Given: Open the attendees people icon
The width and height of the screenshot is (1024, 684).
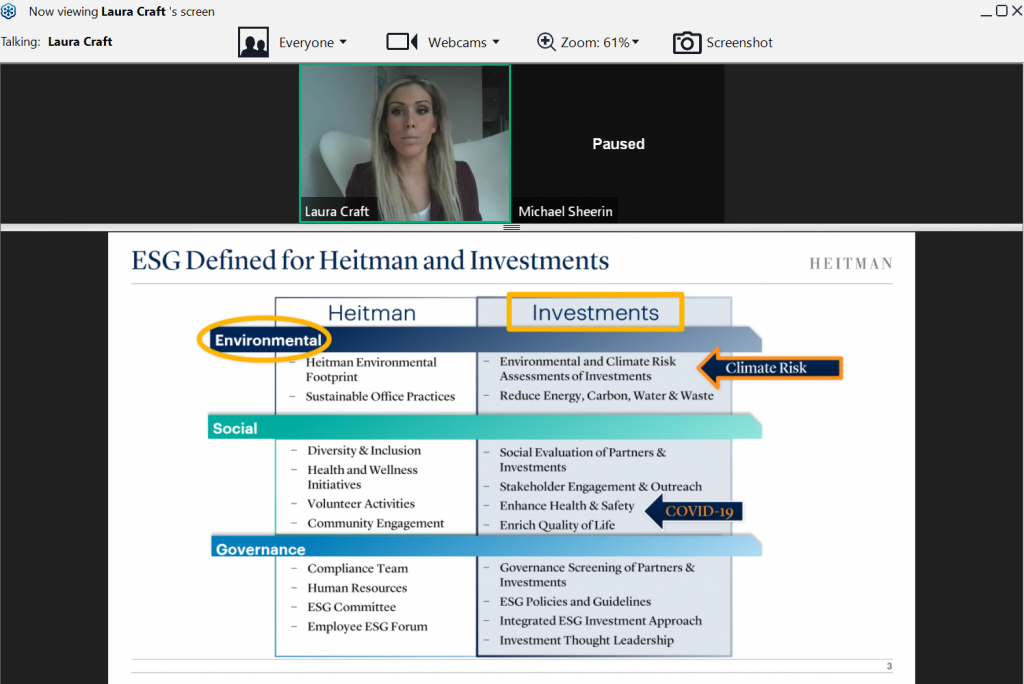Looking at the screenshot, I should (253, 42).
